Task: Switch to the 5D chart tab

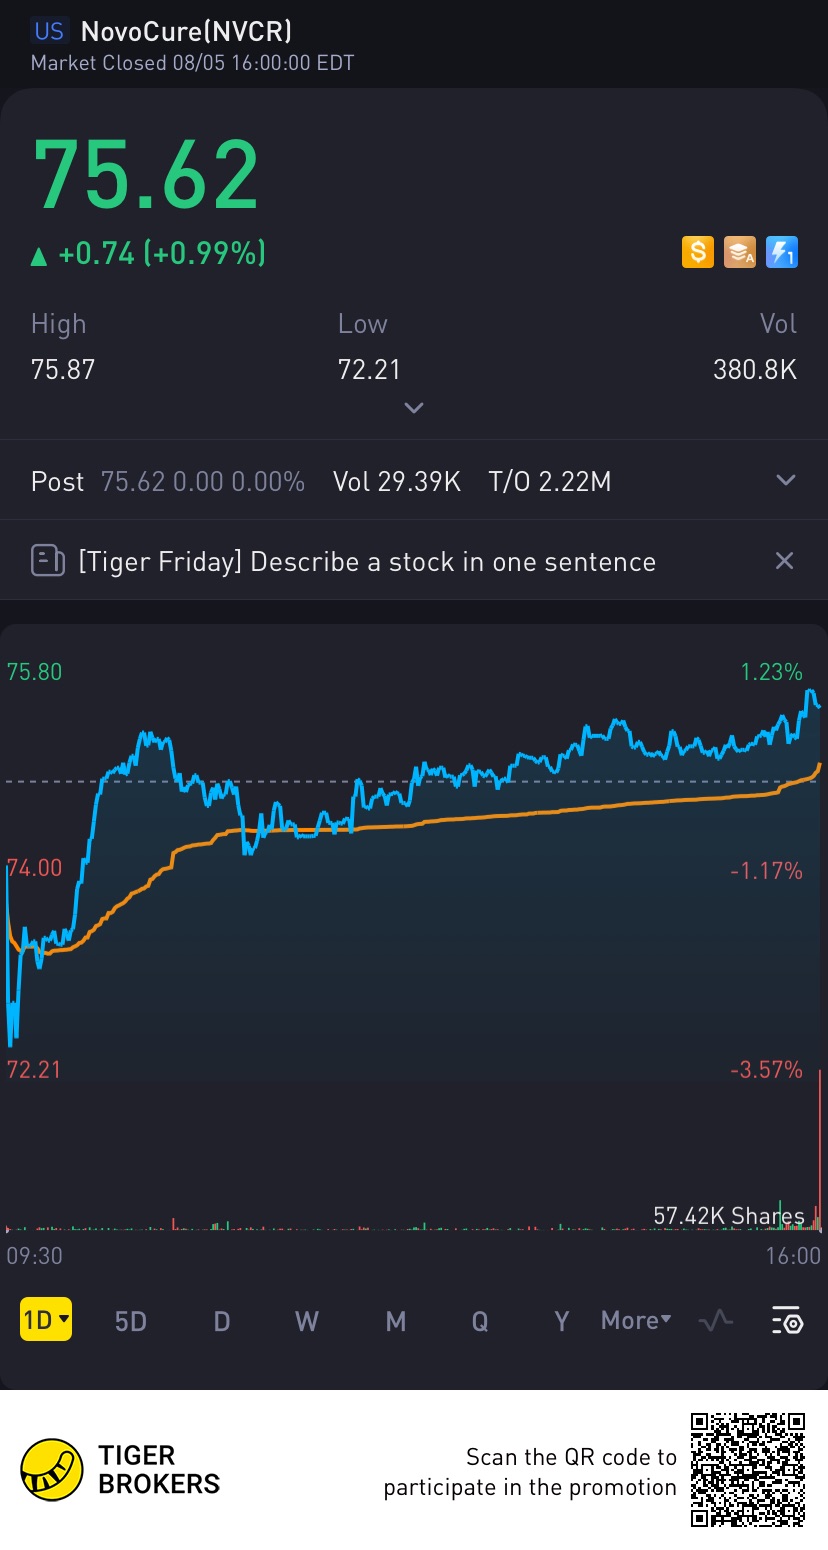Action: 131,1321
